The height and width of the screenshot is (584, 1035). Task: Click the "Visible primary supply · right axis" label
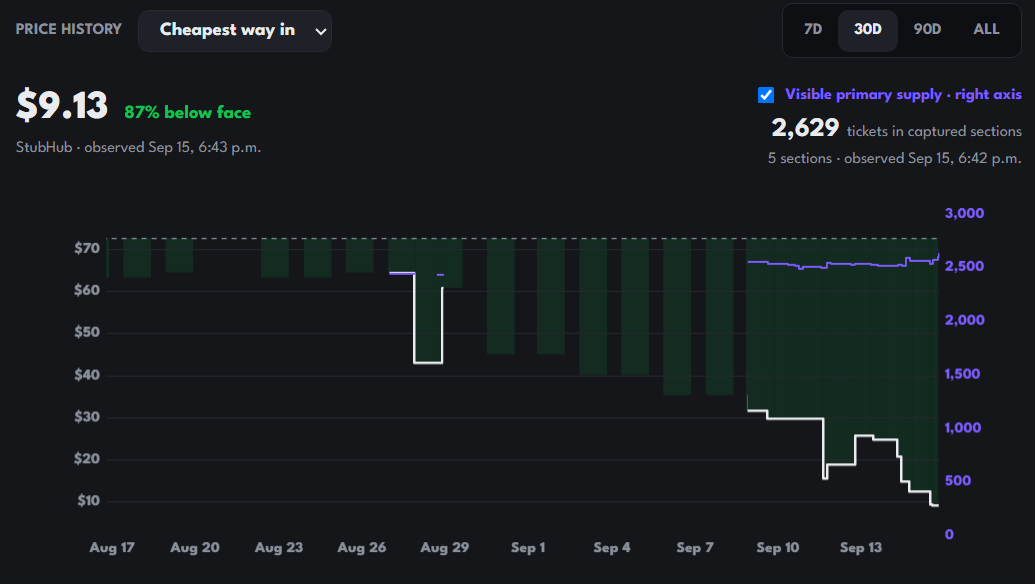[903, 94]
